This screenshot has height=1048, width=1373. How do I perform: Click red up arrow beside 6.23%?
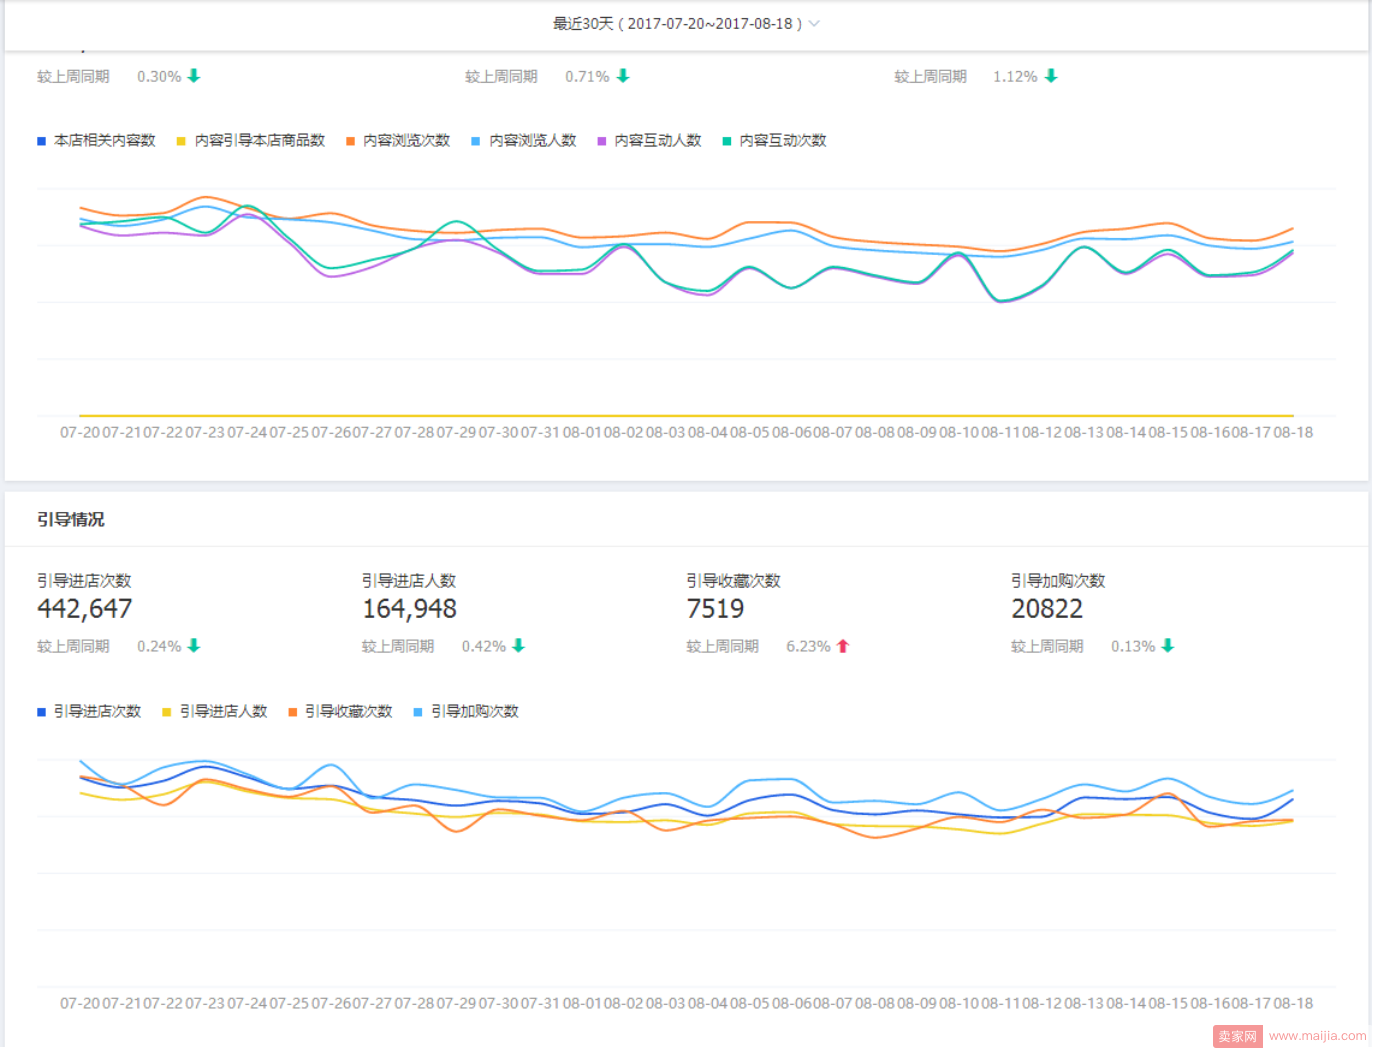point(843,646)
